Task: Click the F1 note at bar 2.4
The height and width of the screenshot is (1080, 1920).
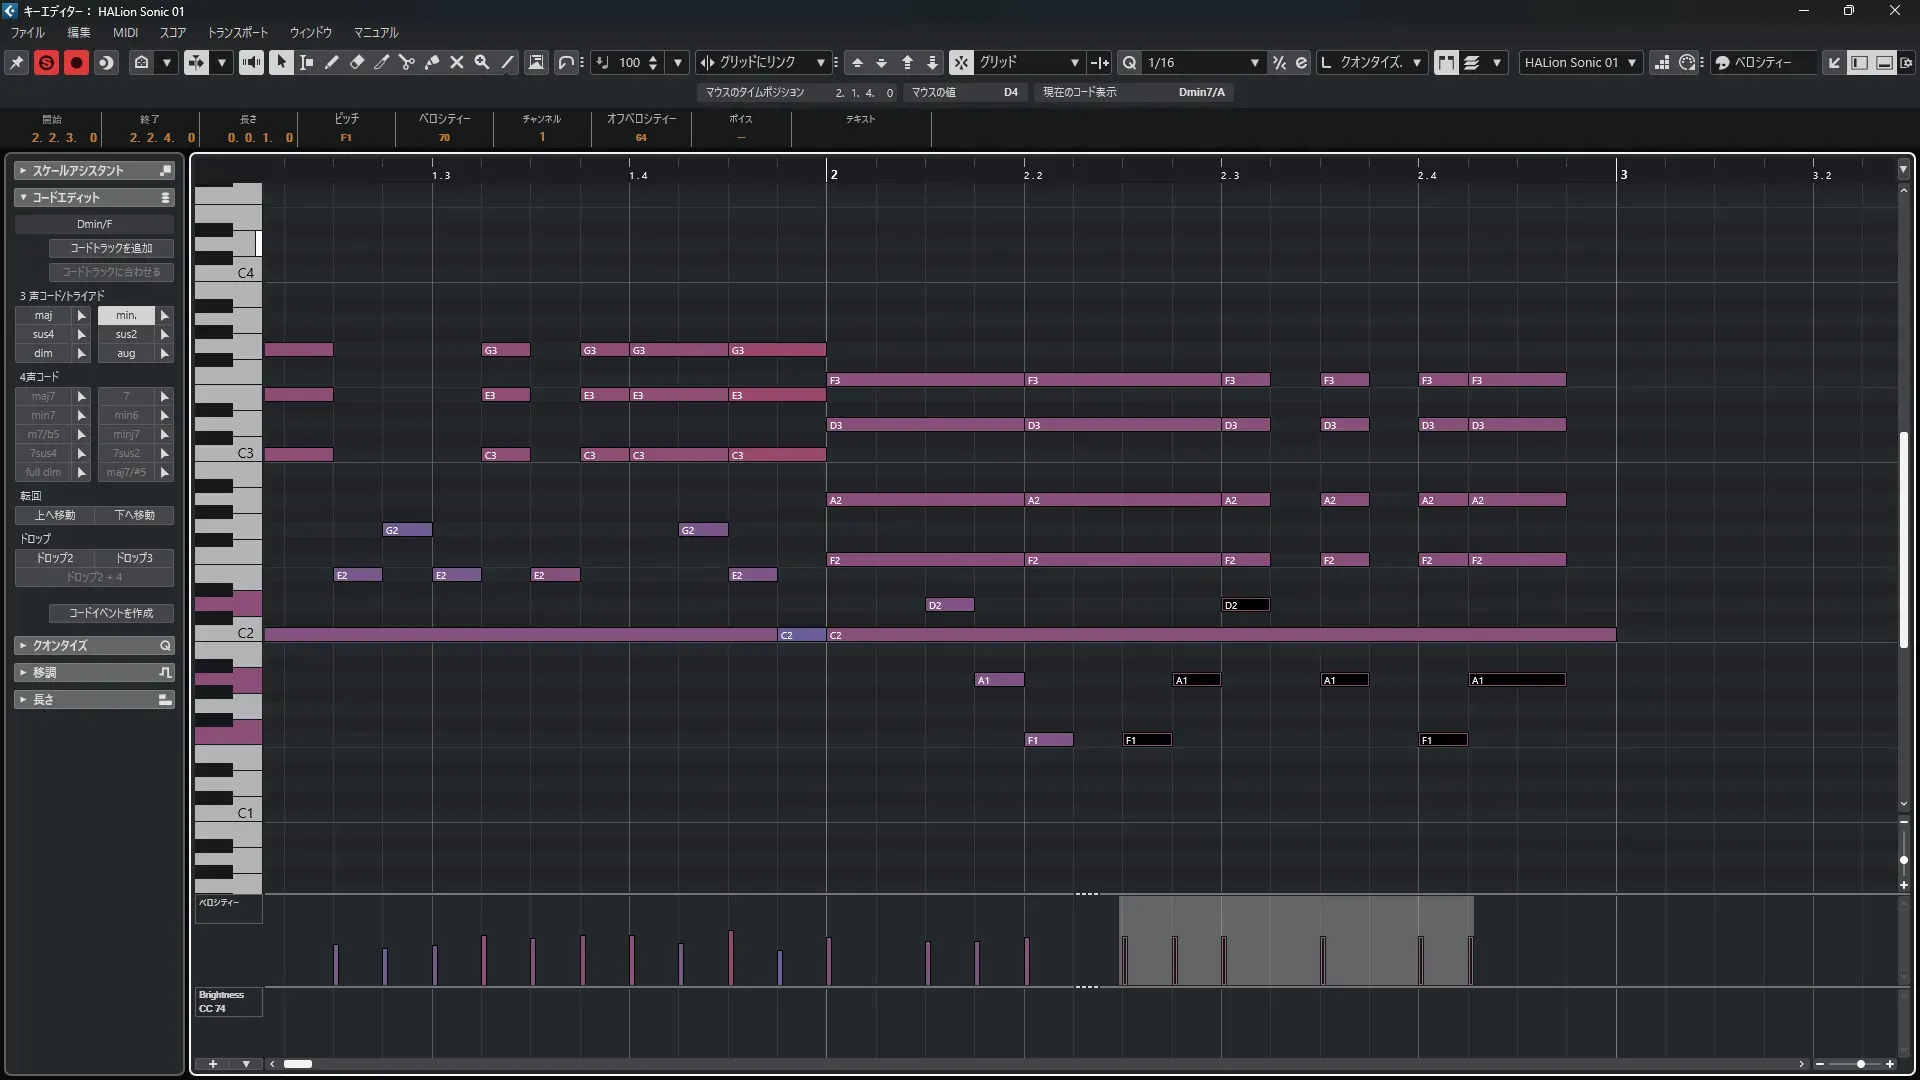Action: (x=1443, y=740)
